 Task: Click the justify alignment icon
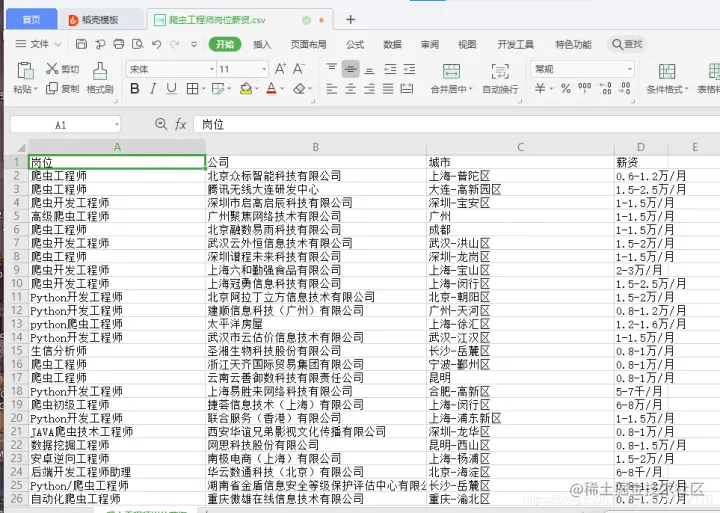pos(388,88)
